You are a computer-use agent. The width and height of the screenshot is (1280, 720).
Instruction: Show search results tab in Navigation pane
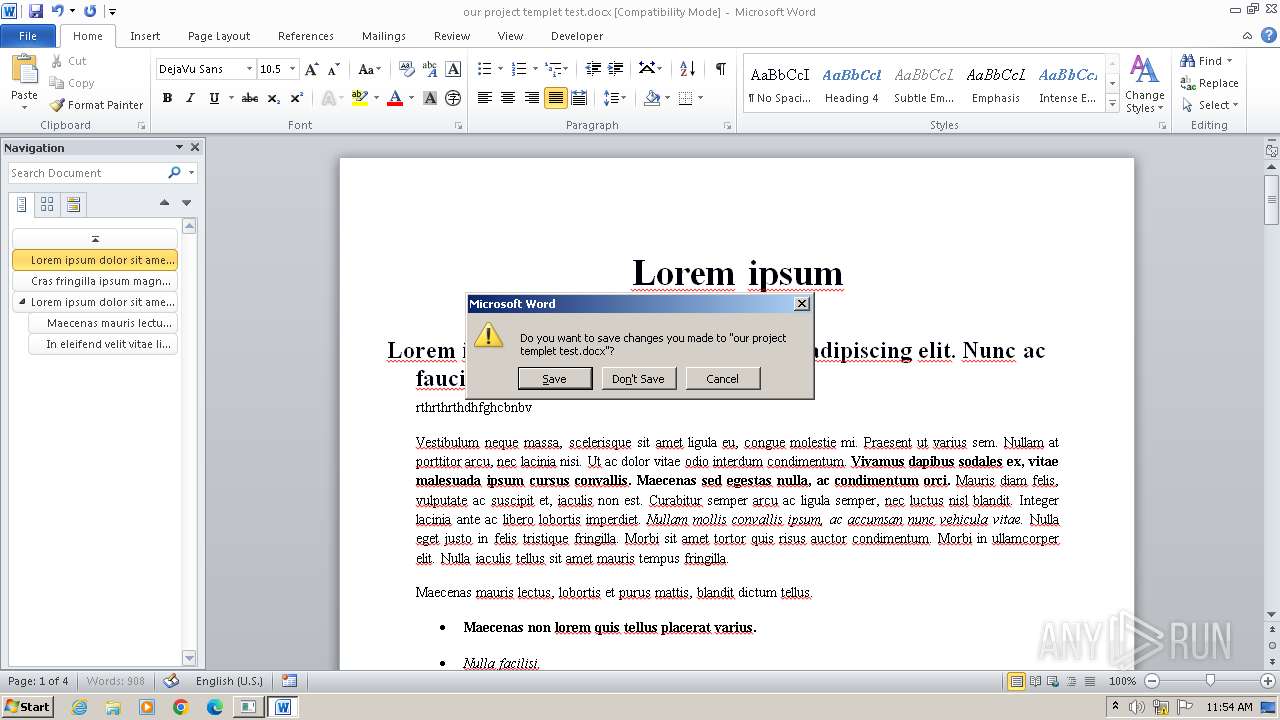coord(73,204)
